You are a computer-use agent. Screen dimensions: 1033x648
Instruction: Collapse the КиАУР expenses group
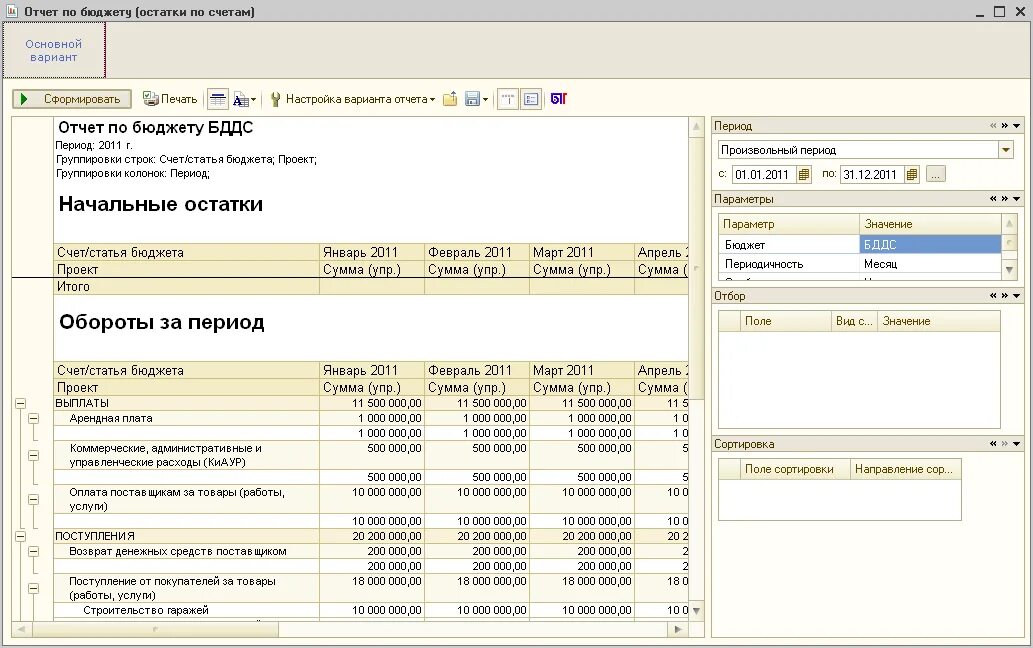pyautogui.click(x=34, y=455)
